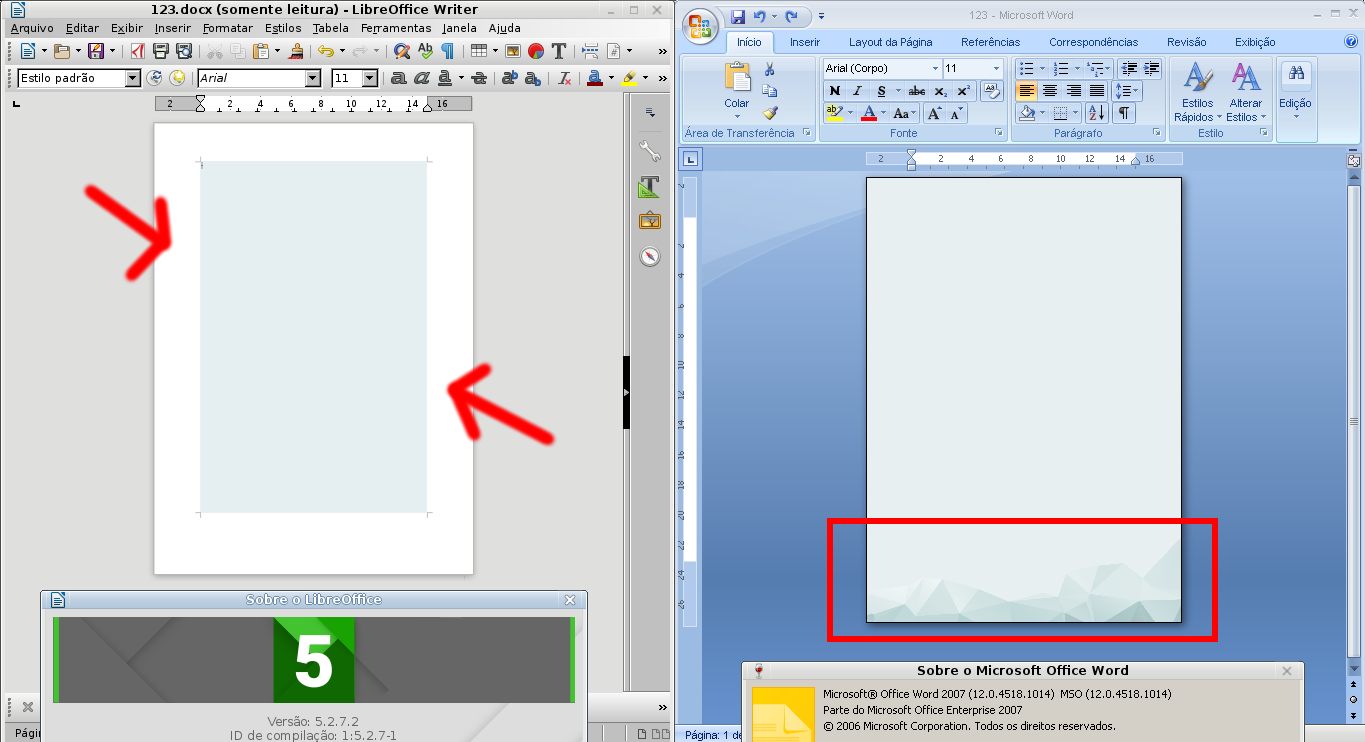Open Styles deck in Writer sidebar
Viewport: 1365px width, 742px height.
coord(650,187)
